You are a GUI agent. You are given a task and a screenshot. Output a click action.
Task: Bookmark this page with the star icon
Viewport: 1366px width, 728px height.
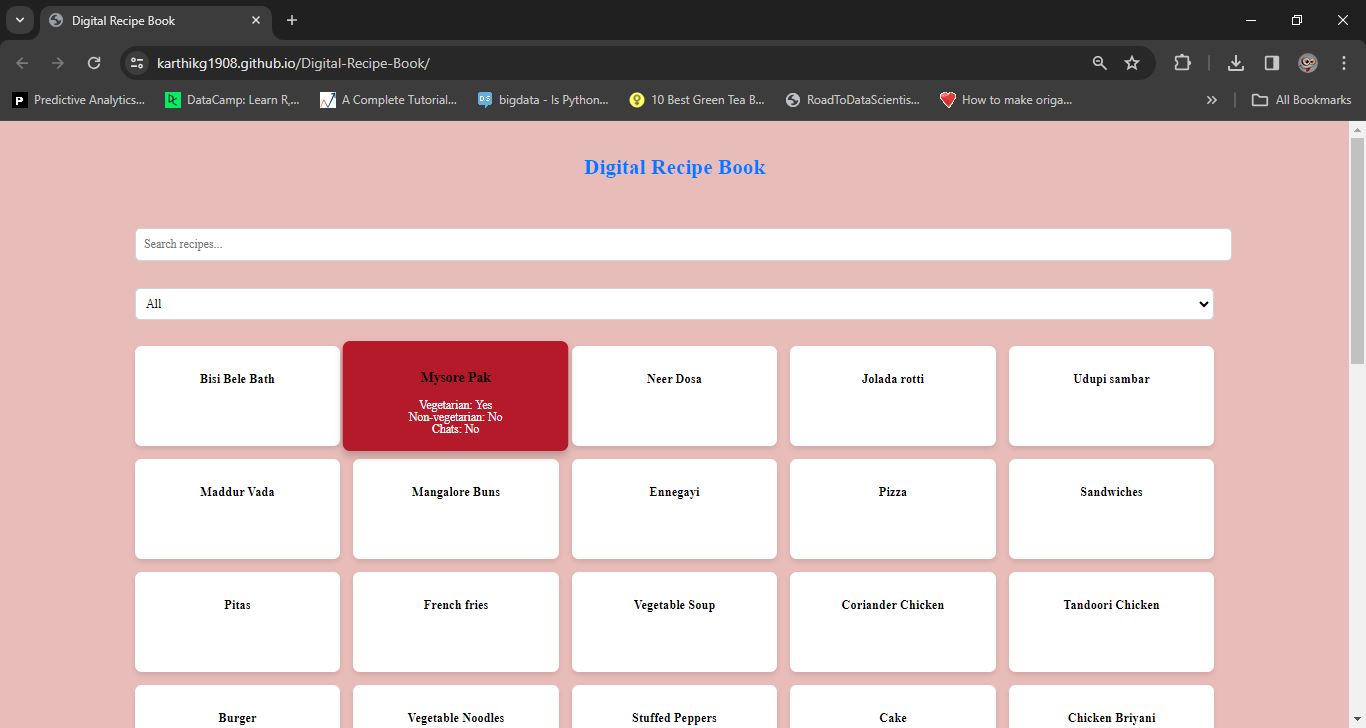(x=1132, y=63)
